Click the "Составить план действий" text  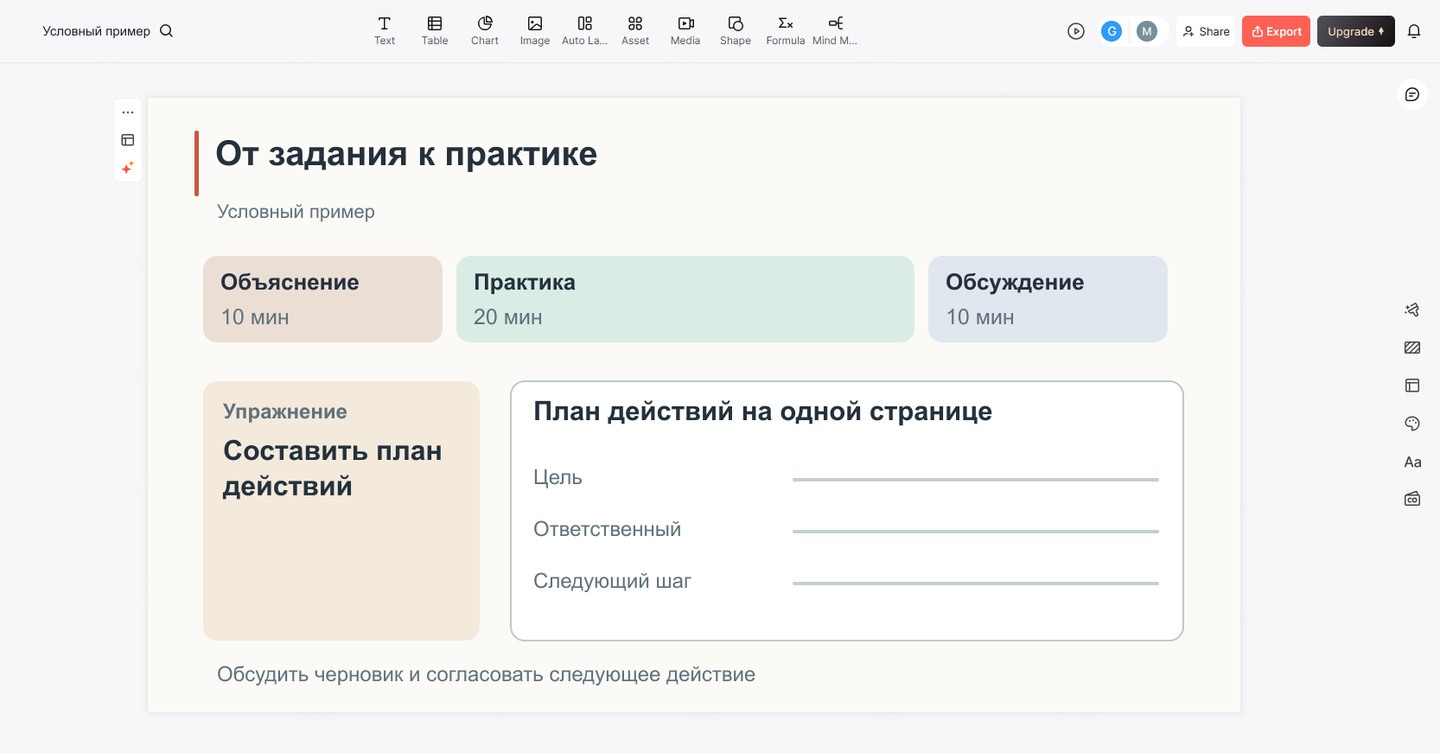[332, 468]
